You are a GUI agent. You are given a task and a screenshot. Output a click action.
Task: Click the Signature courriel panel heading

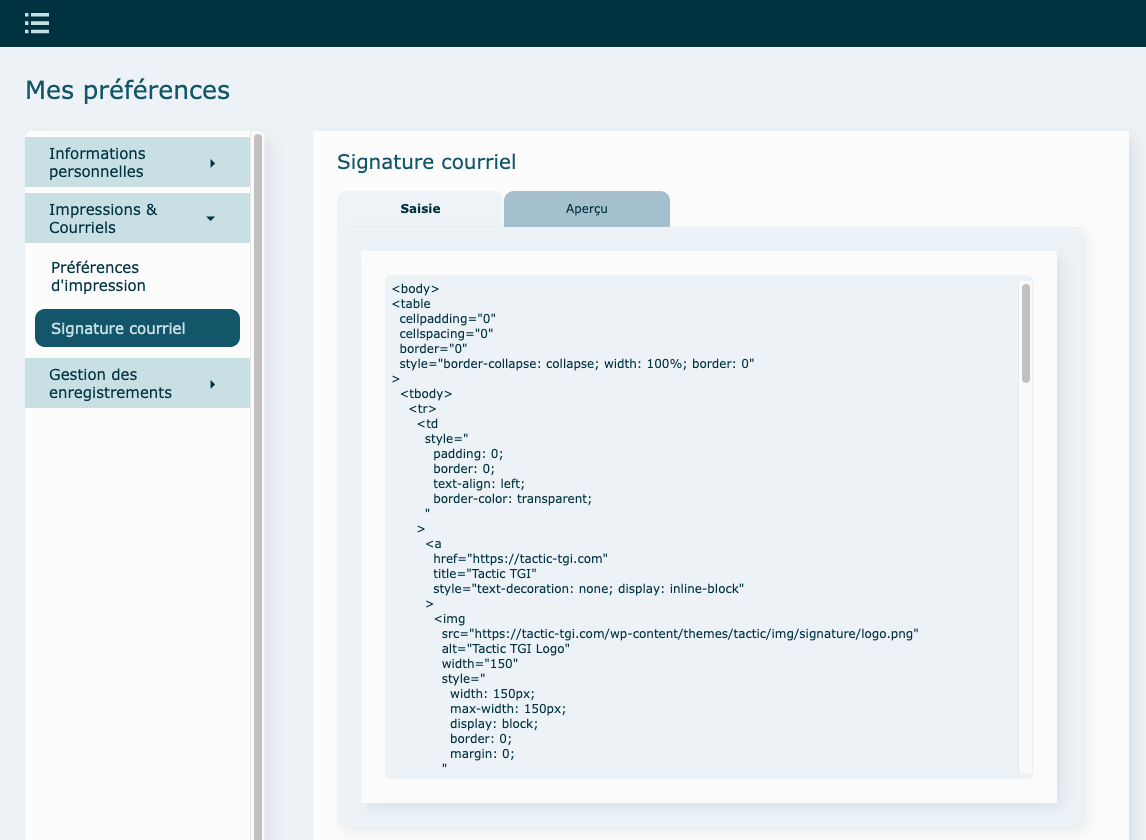pos(426,162)
